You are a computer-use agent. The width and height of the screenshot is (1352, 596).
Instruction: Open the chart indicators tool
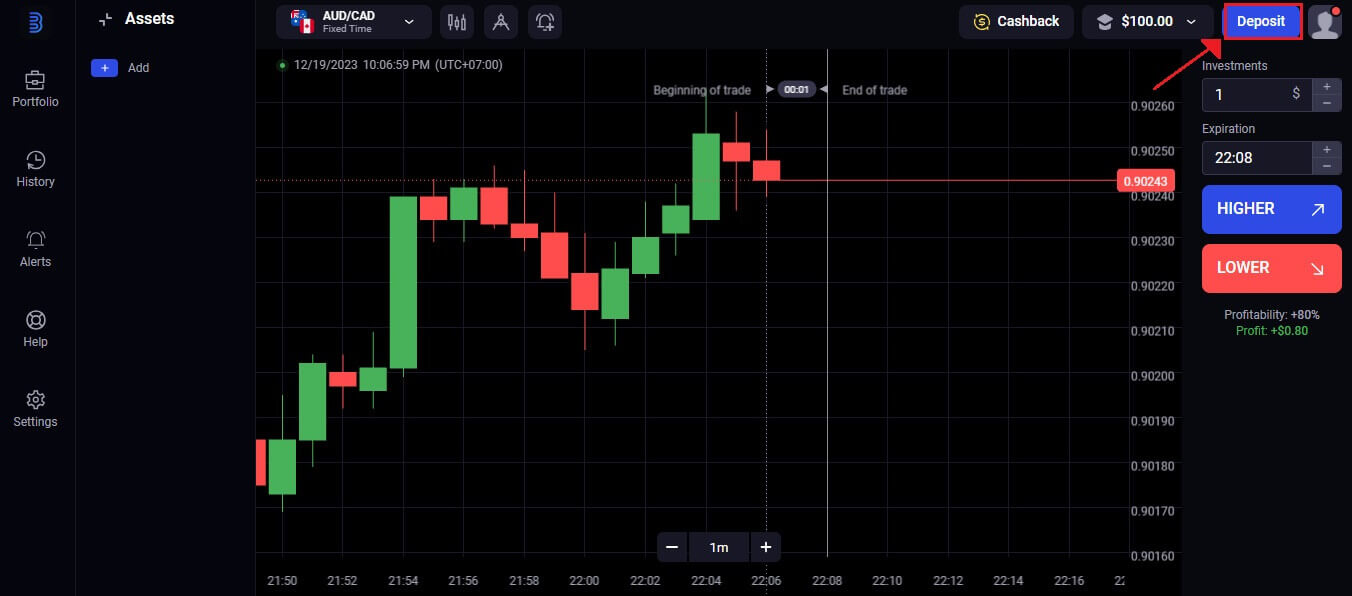(x=457, y=21)
